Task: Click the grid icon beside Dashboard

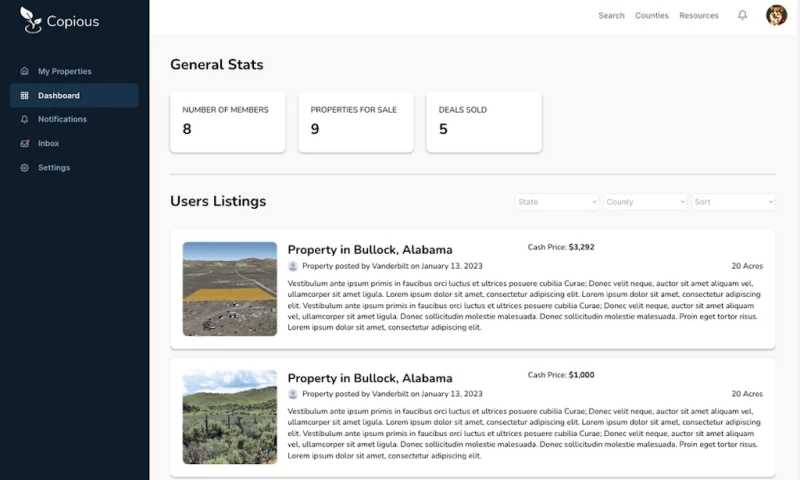Action: click(25, 96)
